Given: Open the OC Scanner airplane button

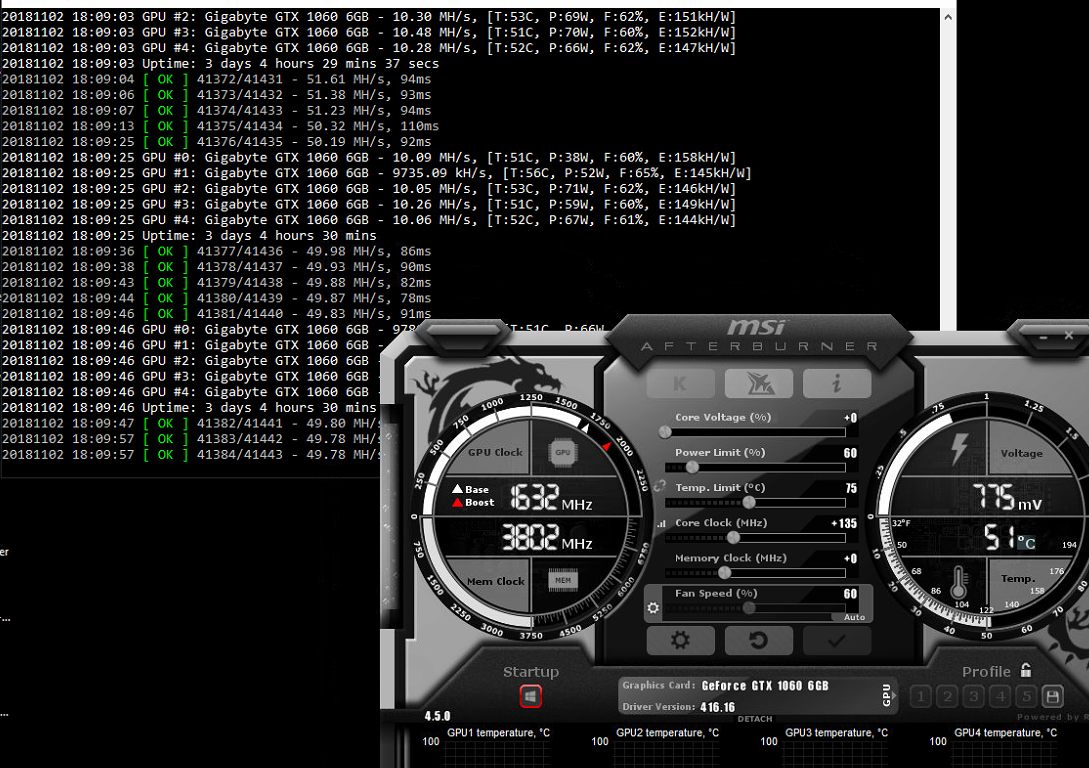Looking at the screenshot, I should click(758, 383).
